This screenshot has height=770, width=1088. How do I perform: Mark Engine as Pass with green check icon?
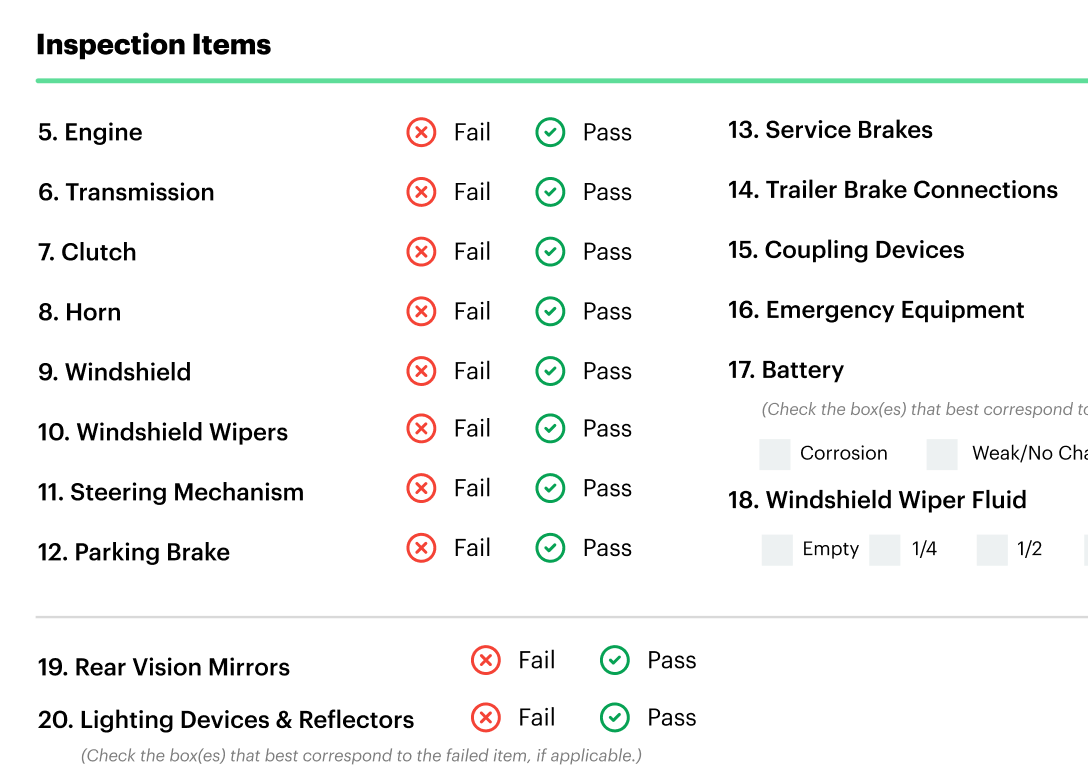pyautogui.click(x=550, y=132)
